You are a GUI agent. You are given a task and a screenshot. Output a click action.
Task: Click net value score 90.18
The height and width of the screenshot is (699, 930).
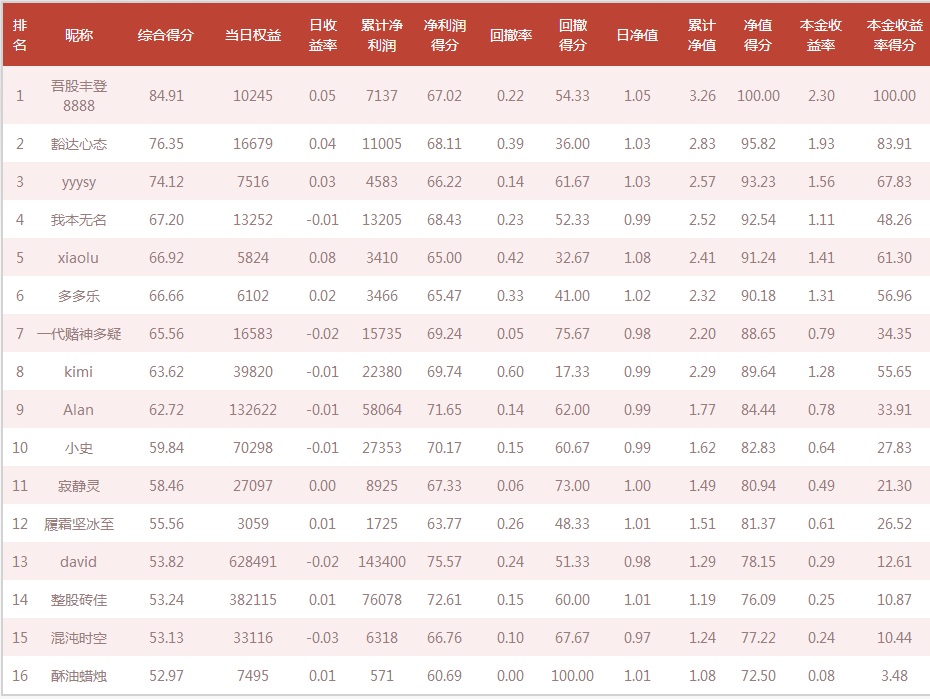tap(758, 295)
